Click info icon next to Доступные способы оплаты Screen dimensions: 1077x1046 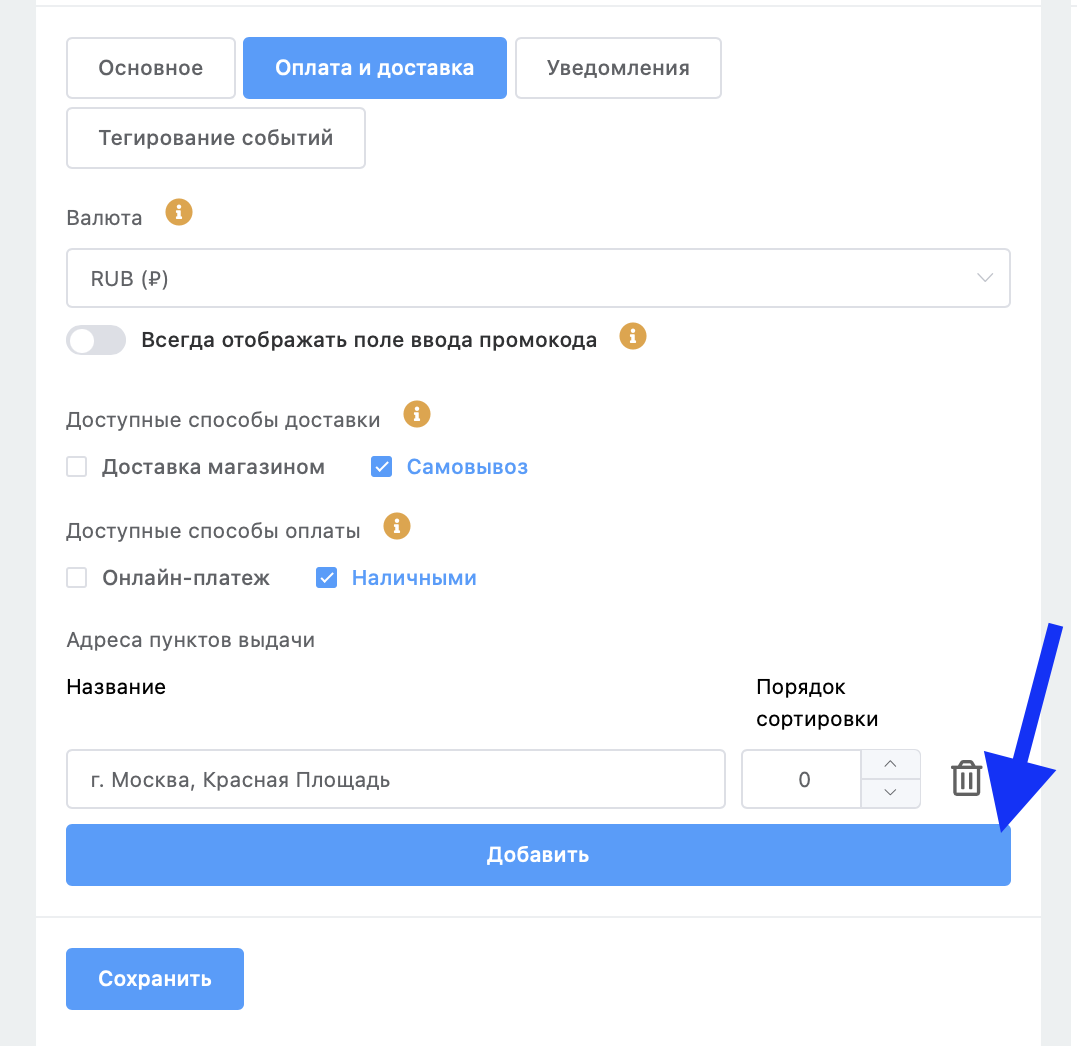[398, 526]
